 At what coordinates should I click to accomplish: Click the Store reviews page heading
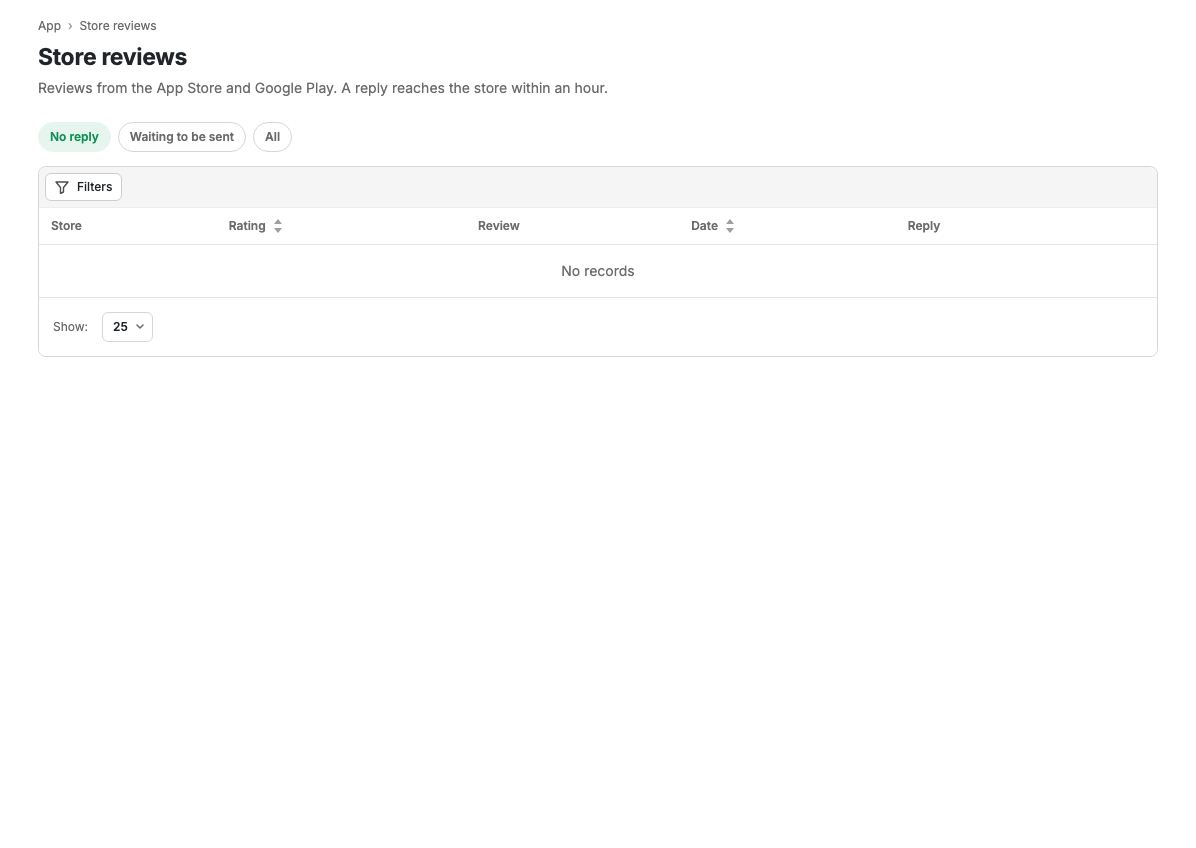click(112, 57)
